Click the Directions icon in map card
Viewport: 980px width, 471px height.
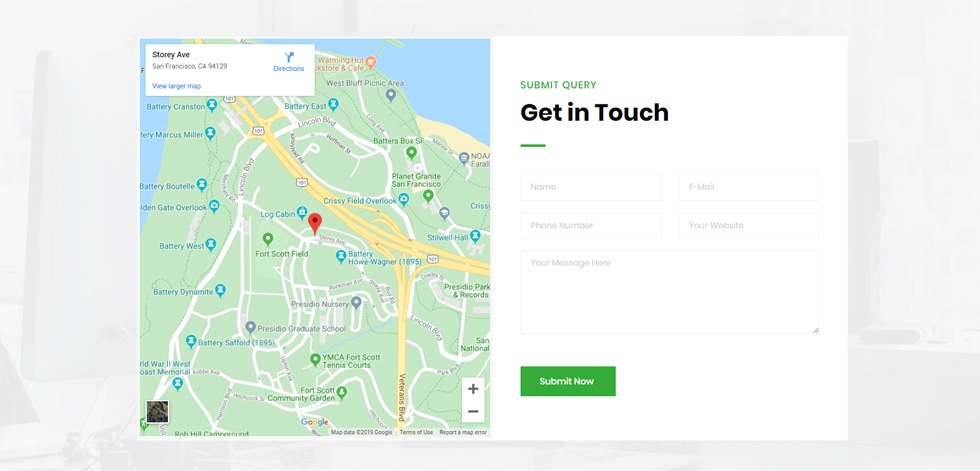click(289, 57)
